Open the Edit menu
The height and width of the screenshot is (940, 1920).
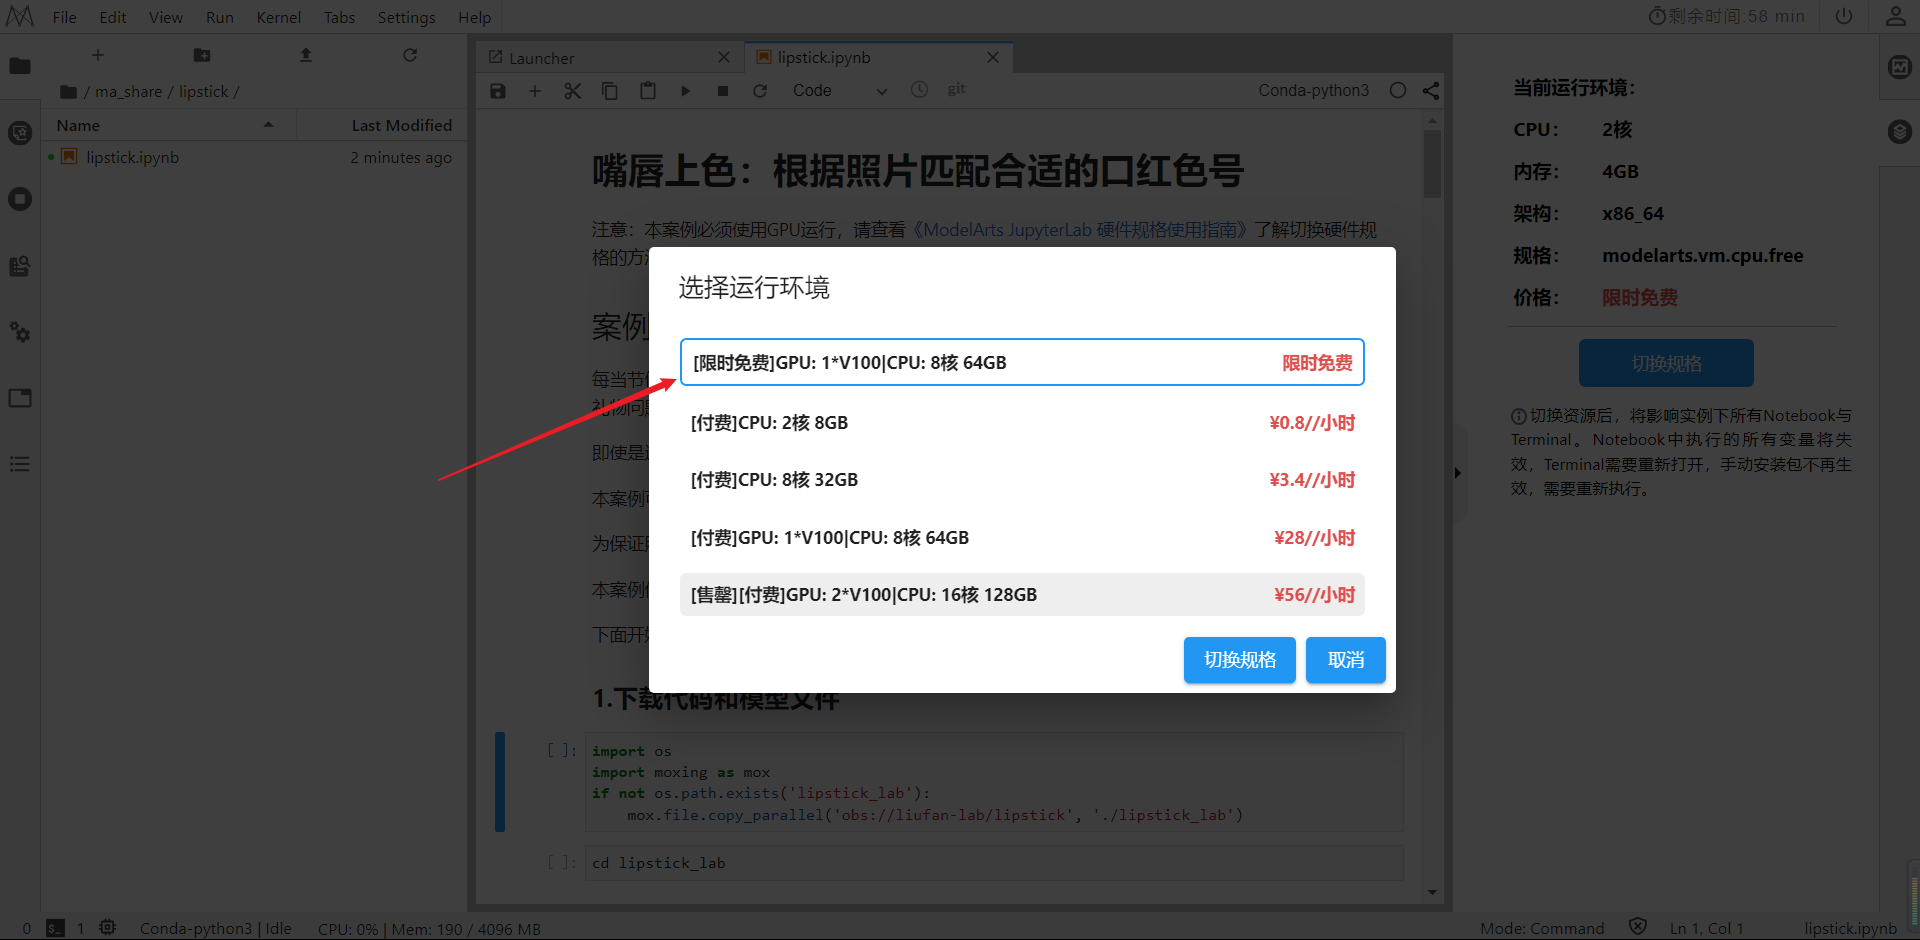(113, 17)
